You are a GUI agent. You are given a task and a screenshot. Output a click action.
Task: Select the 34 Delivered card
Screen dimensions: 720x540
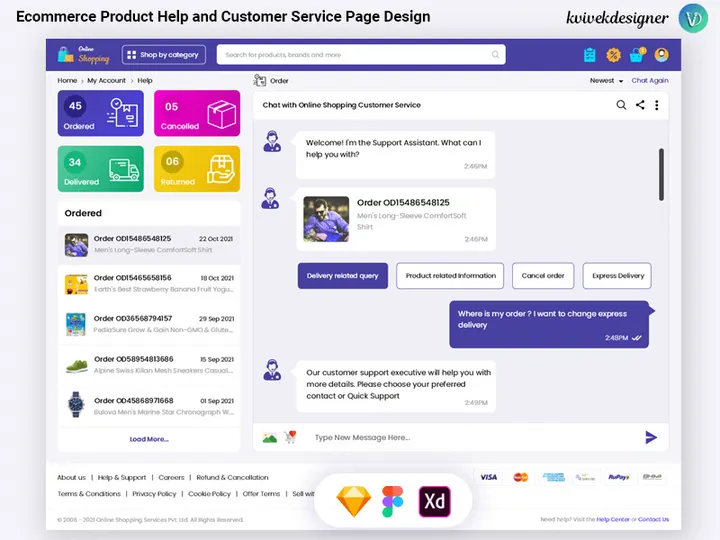click(101, 169)
